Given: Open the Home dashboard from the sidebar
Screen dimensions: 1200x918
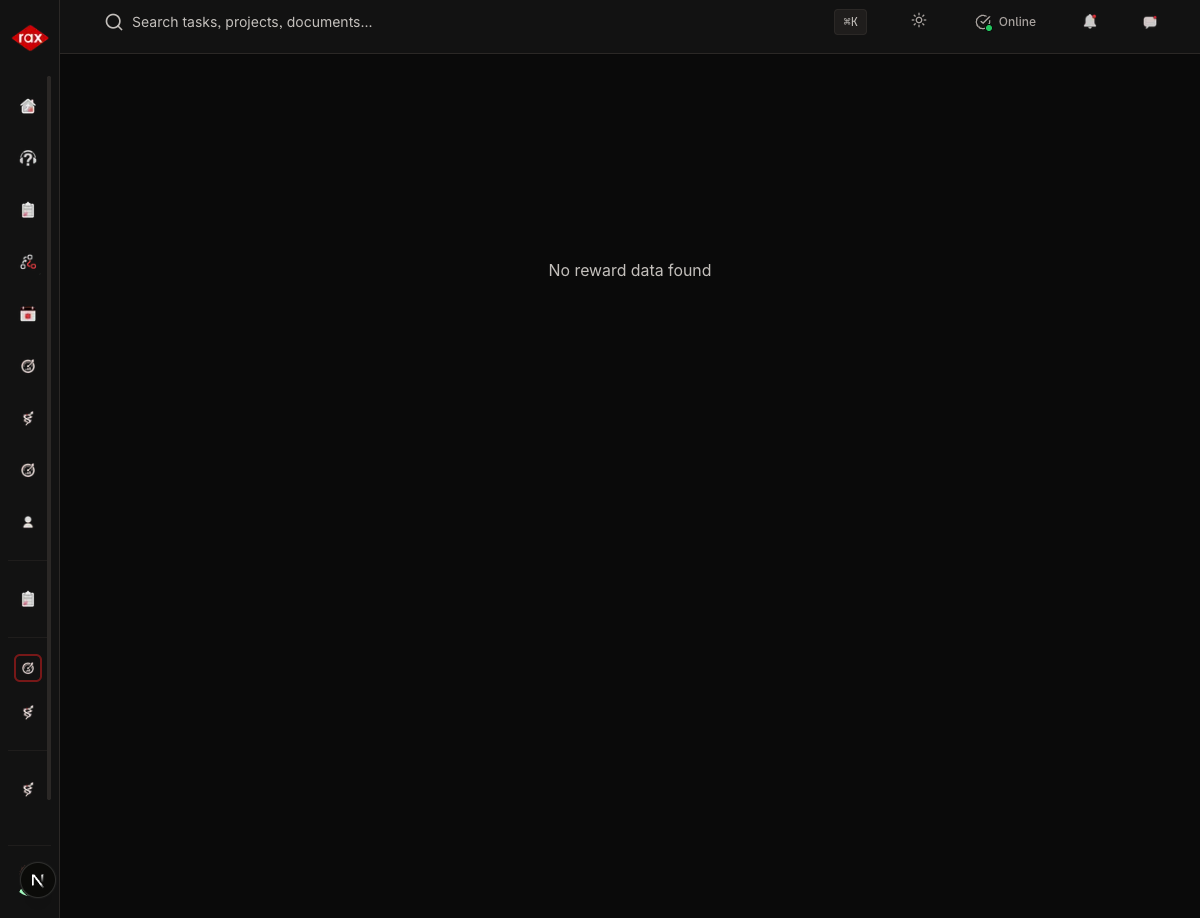Looking at the screenshot, I should 28,106.
